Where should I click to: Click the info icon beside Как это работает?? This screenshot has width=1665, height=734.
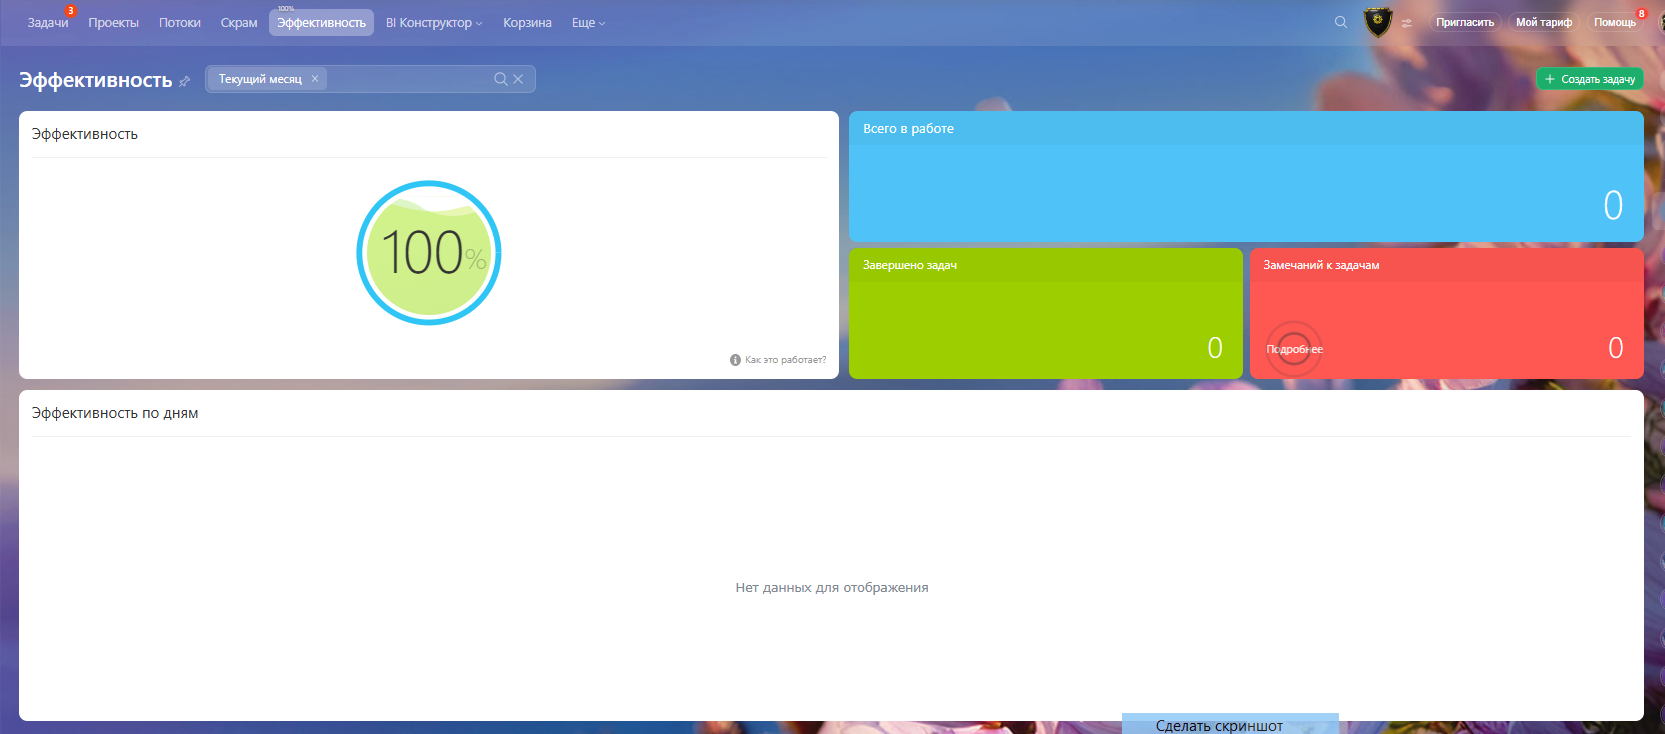click(735, 360)
